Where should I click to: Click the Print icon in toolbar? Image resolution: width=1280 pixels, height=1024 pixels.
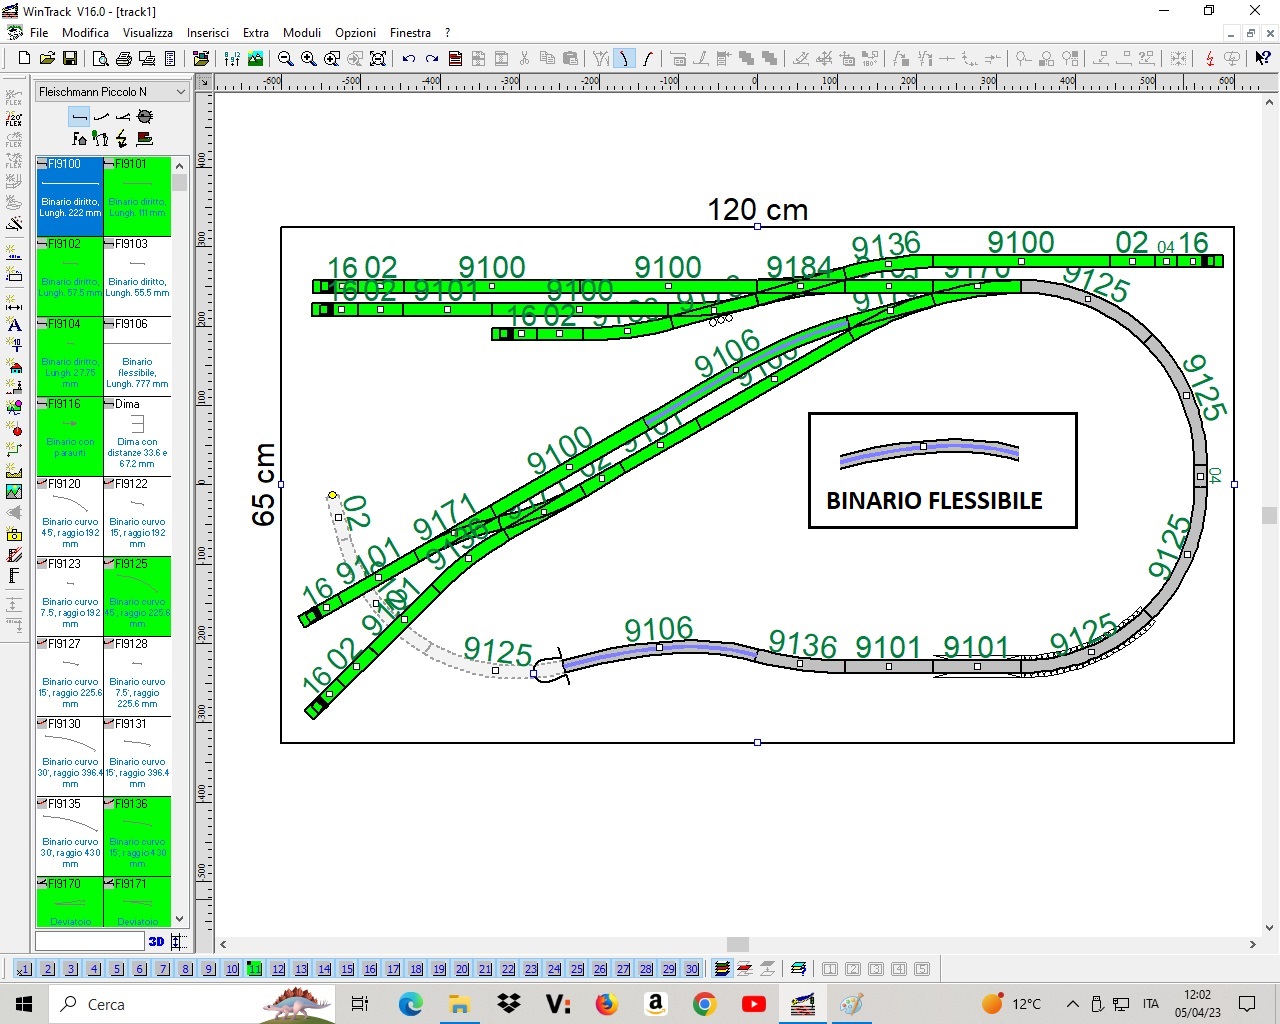pos(124,59)
